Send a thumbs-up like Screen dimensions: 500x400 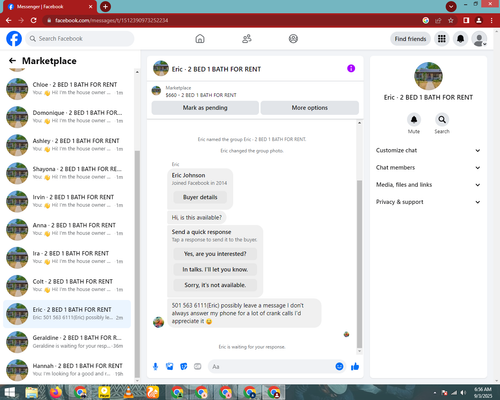355,367
